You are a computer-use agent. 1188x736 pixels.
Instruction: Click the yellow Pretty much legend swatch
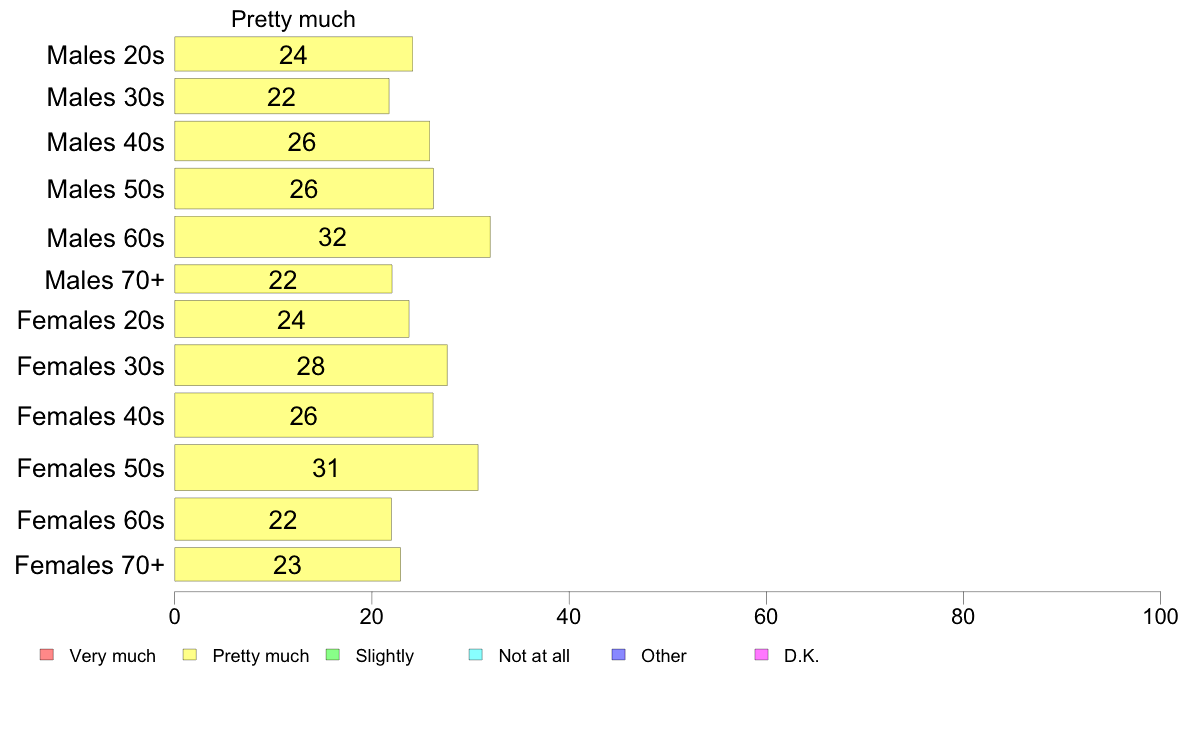189,655
